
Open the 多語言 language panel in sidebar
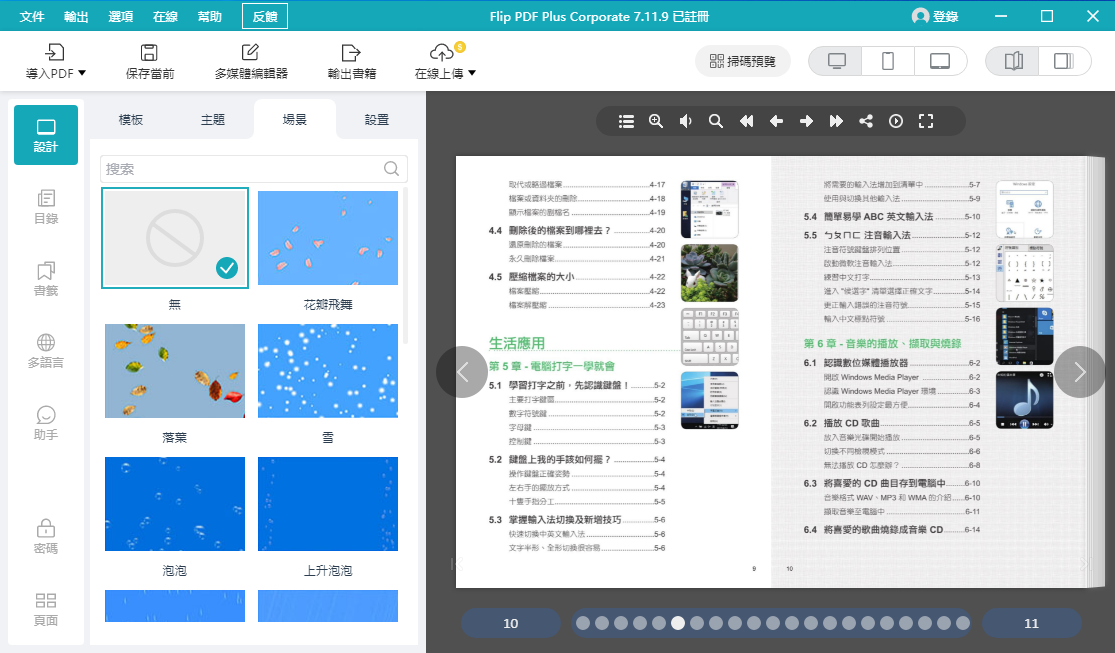[46, 351]
